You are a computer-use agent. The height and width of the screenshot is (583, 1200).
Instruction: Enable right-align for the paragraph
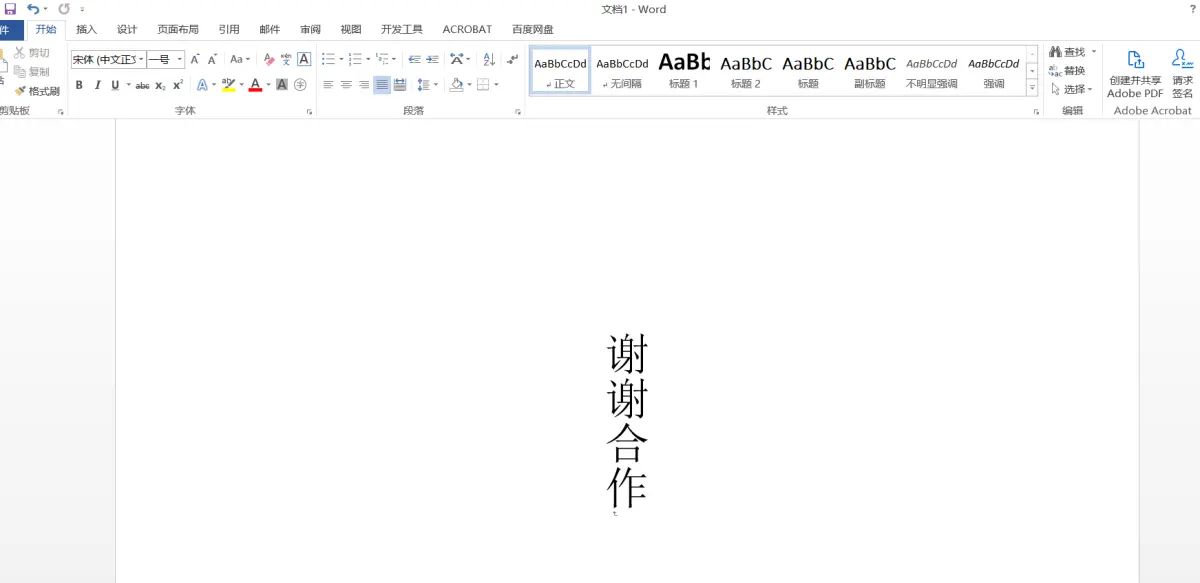(x=364, y=85)
